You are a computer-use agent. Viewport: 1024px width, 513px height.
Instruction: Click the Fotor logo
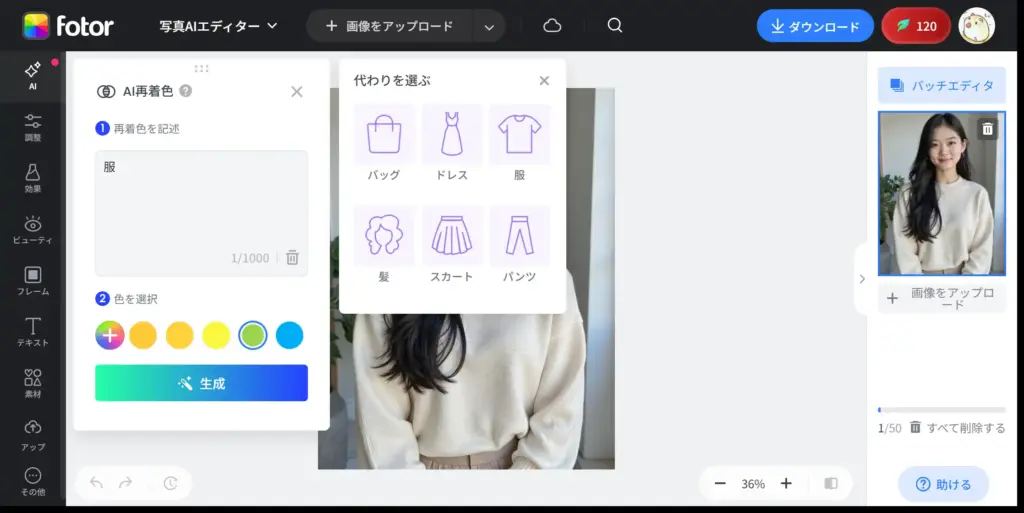(x=68, y=26)
